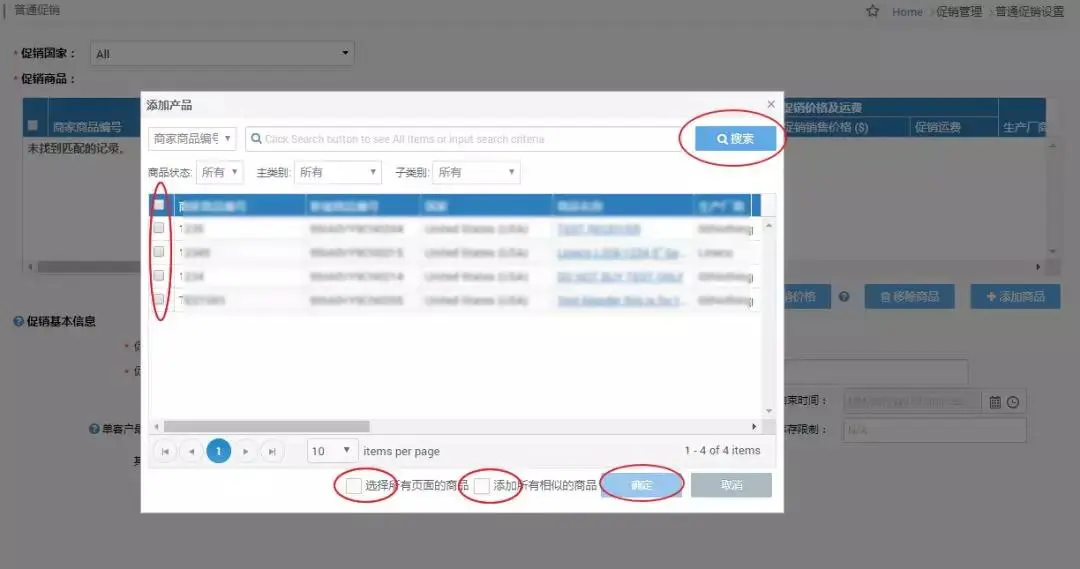Viewport: 1080px width, 569px height.
Task: Open product name link in fourth row
Action: coord(619,300)
